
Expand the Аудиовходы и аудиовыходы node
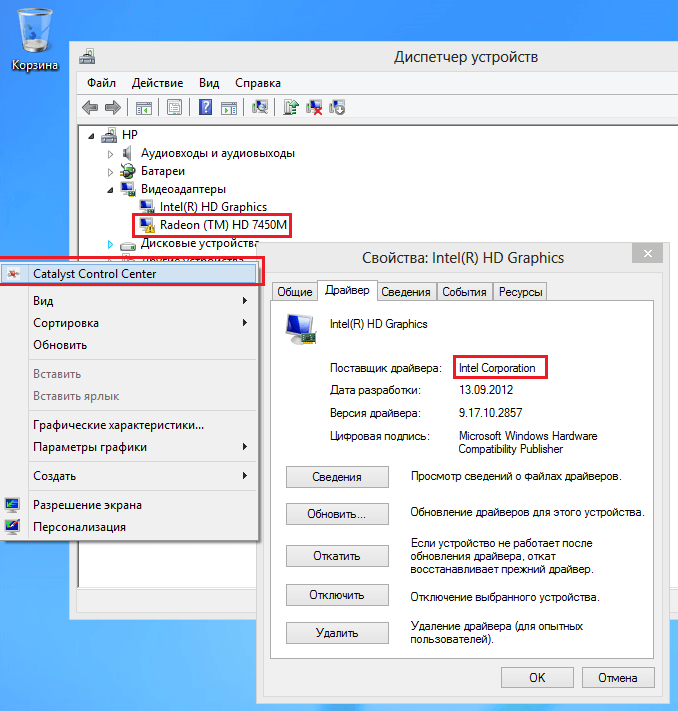(x=110, y=154)
